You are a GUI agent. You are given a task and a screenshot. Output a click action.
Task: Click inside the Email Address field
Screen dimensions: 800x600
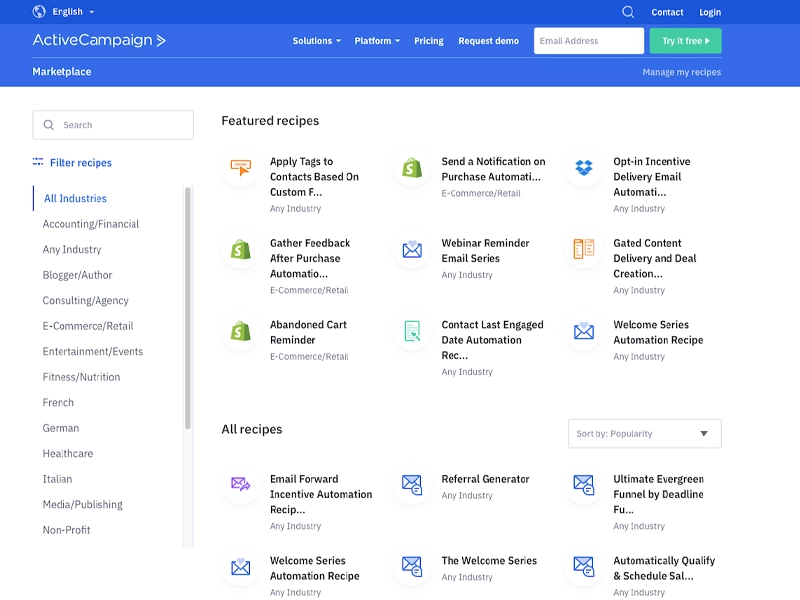[588, 41]
